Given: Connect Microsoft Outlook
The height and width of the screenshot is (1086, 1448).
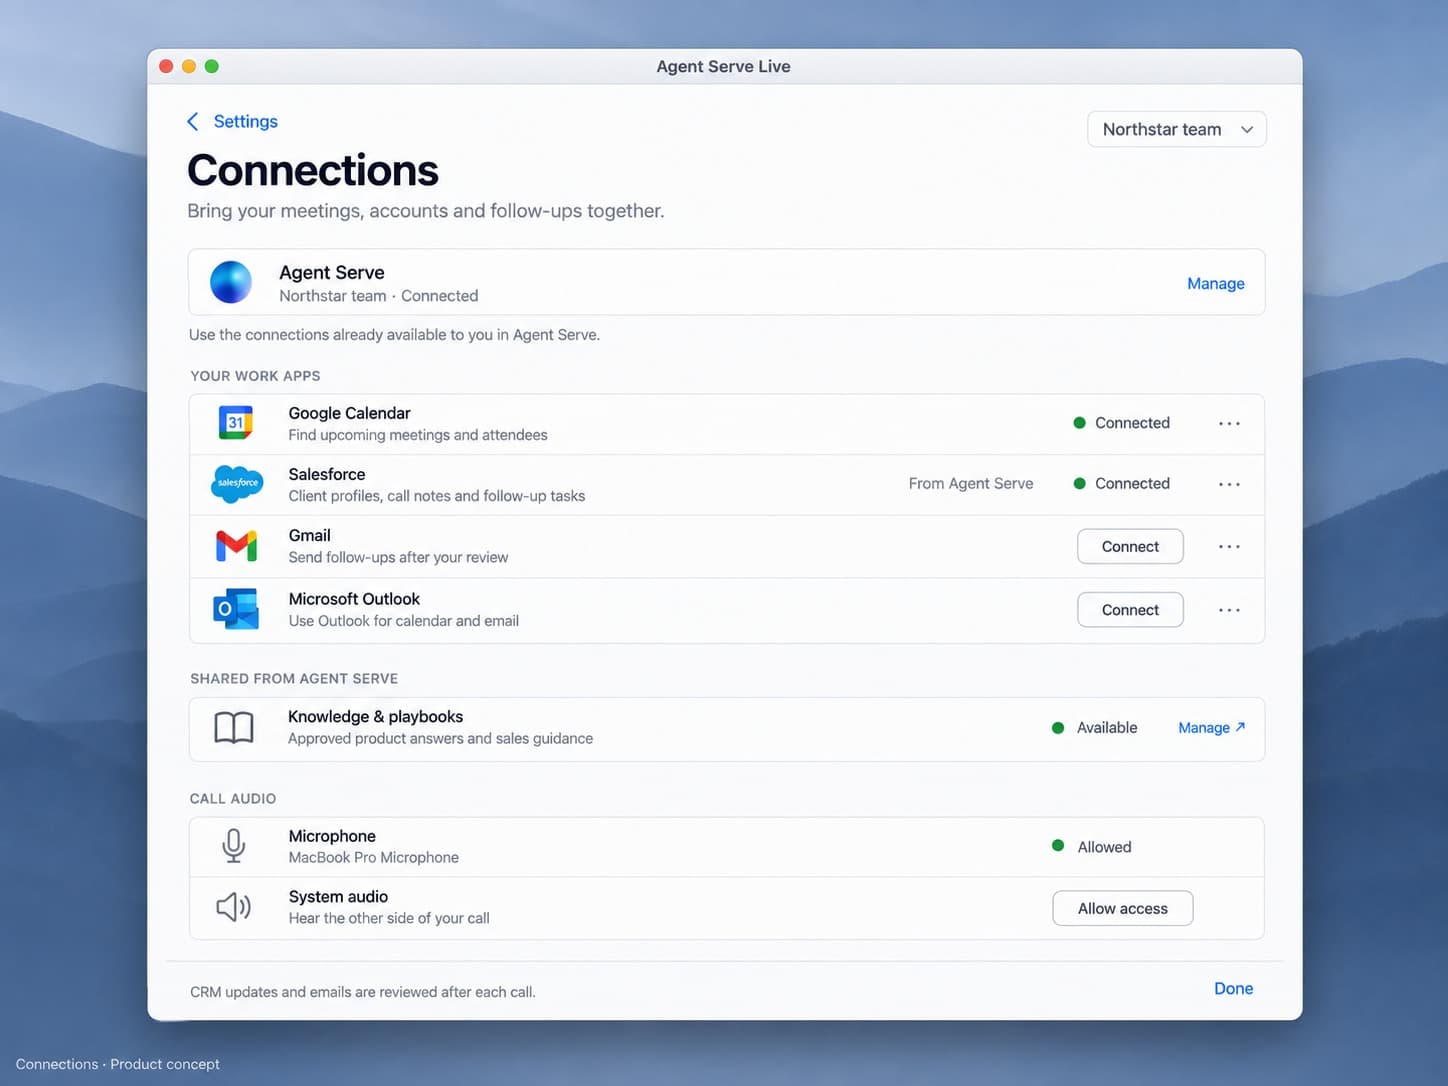Looking at the screenshot, I should pos(1130,610).
